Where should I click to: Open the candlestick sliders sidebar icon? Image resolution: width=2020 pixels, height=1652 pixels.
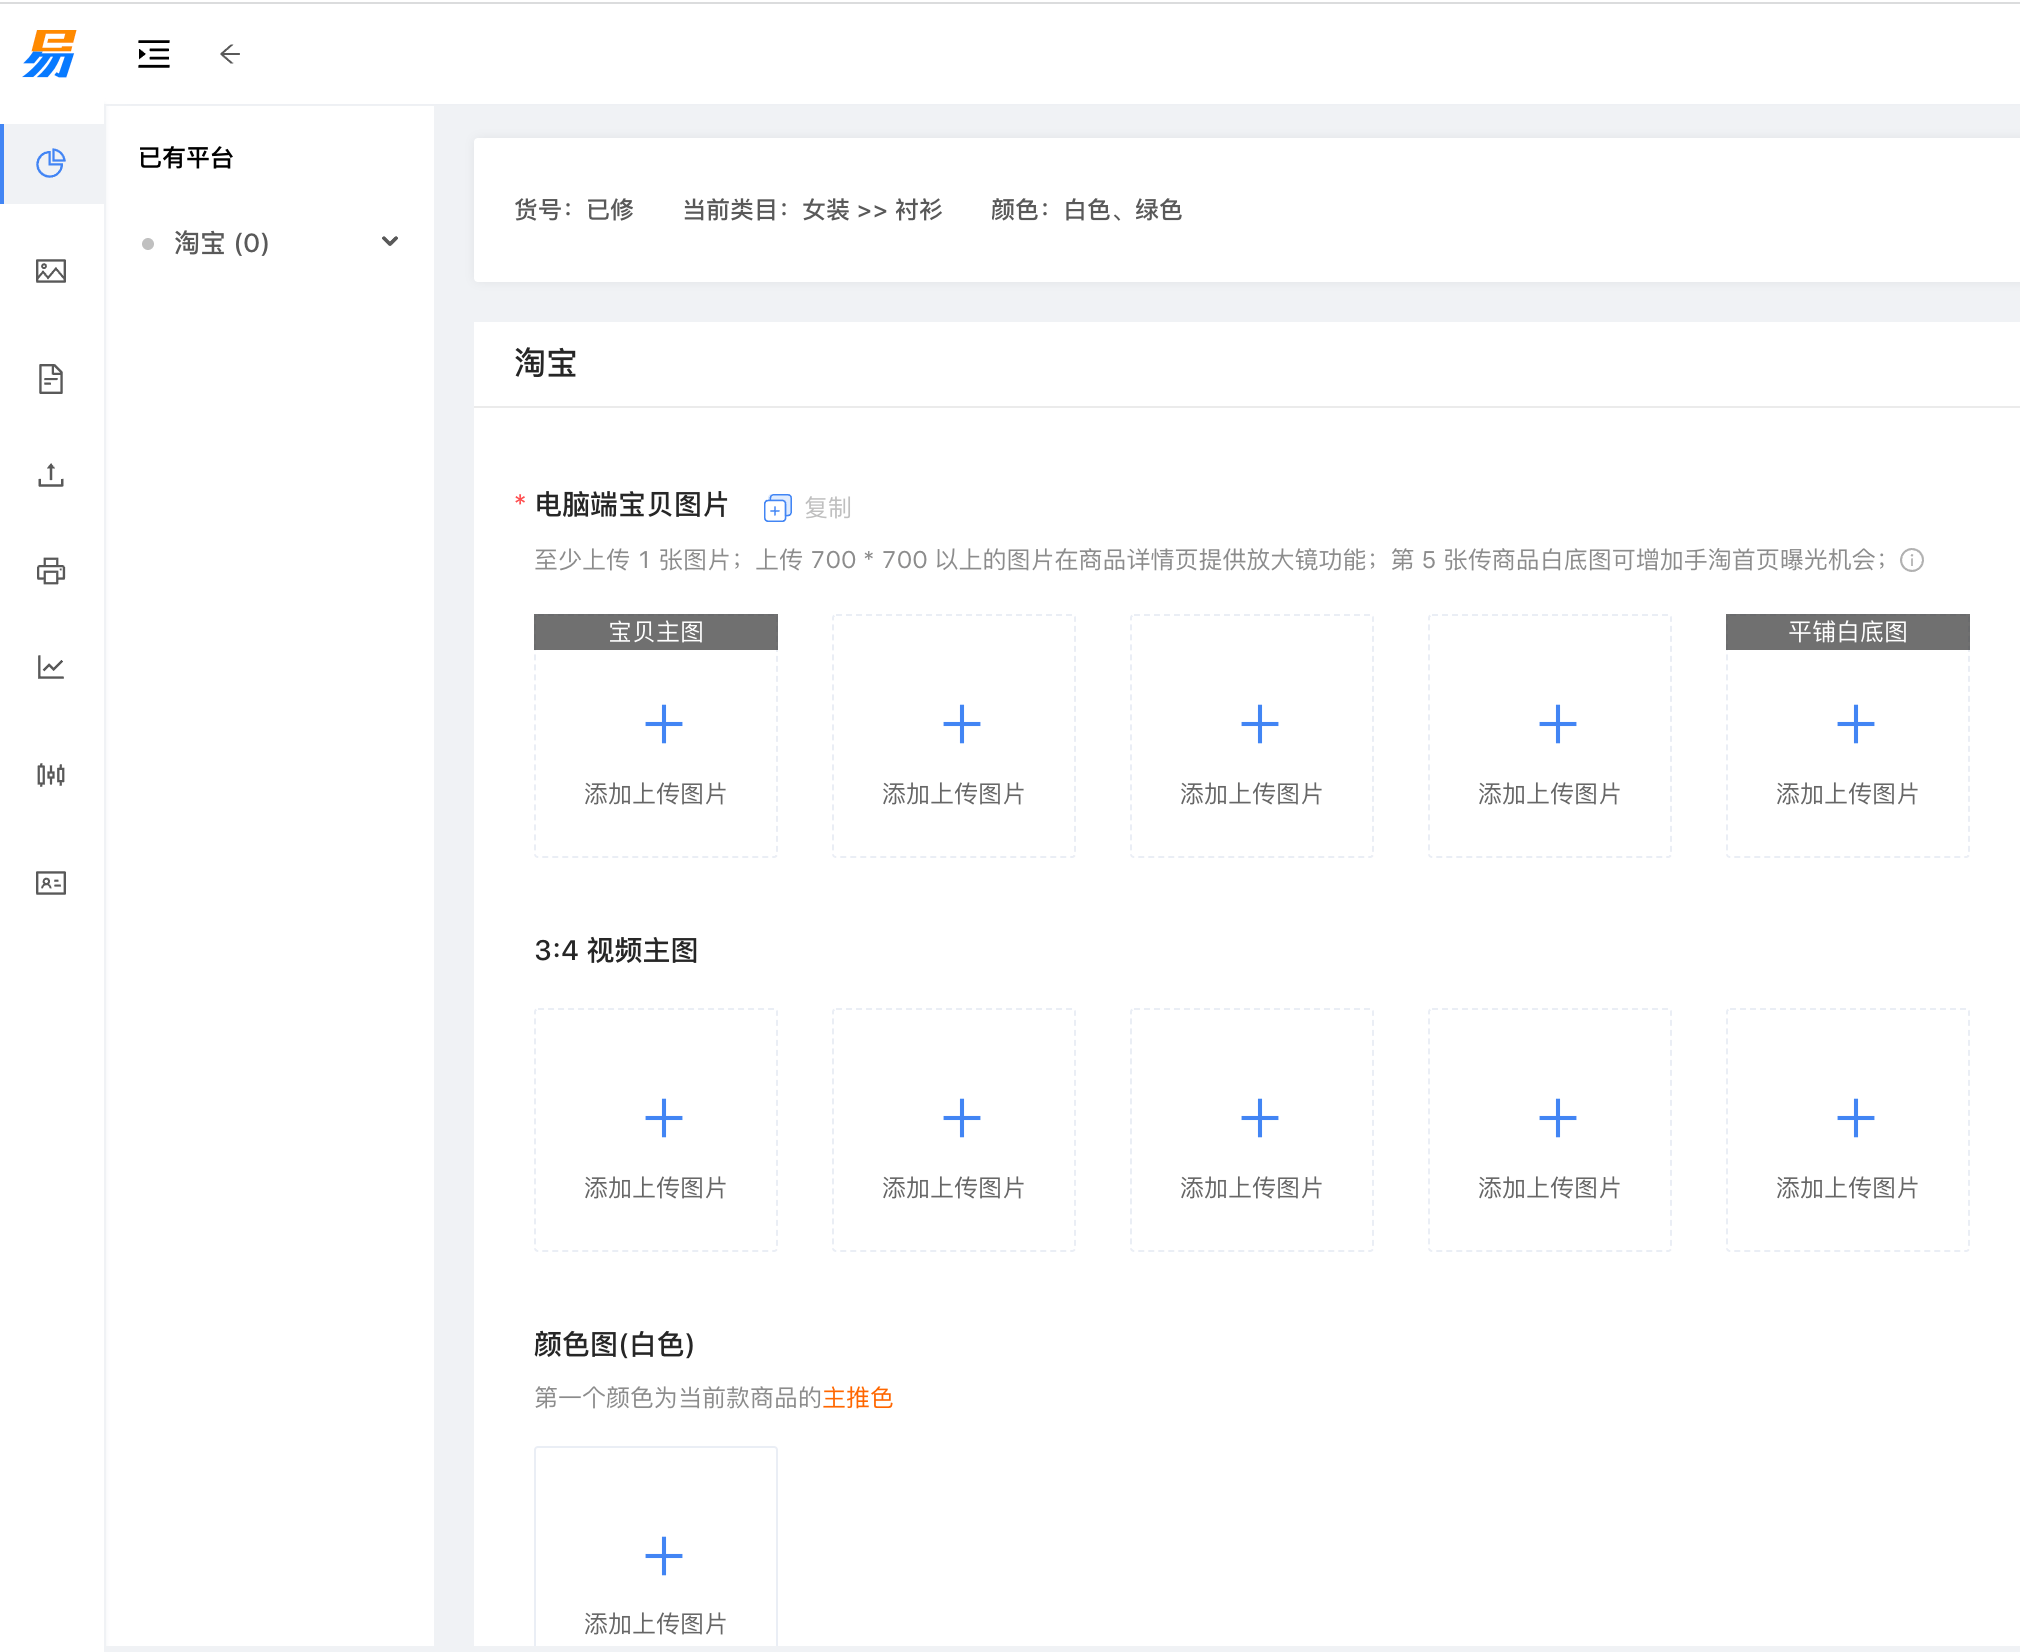point(51,775)
